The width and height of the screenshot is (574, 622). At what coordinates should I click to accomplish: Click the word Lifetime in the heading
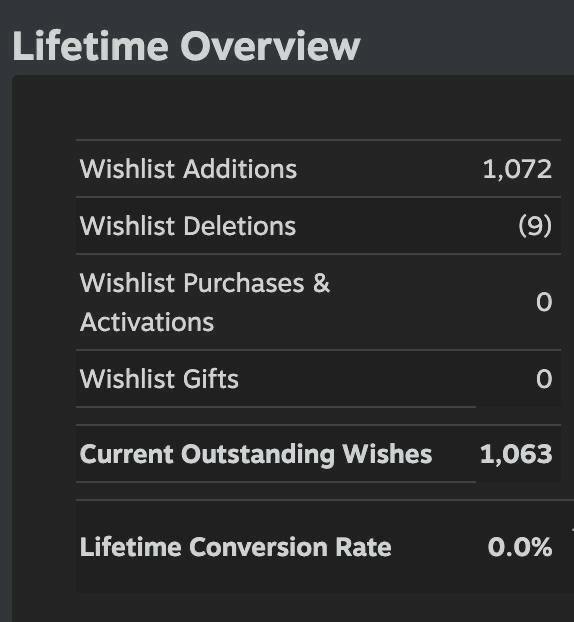tap(90, 46)
